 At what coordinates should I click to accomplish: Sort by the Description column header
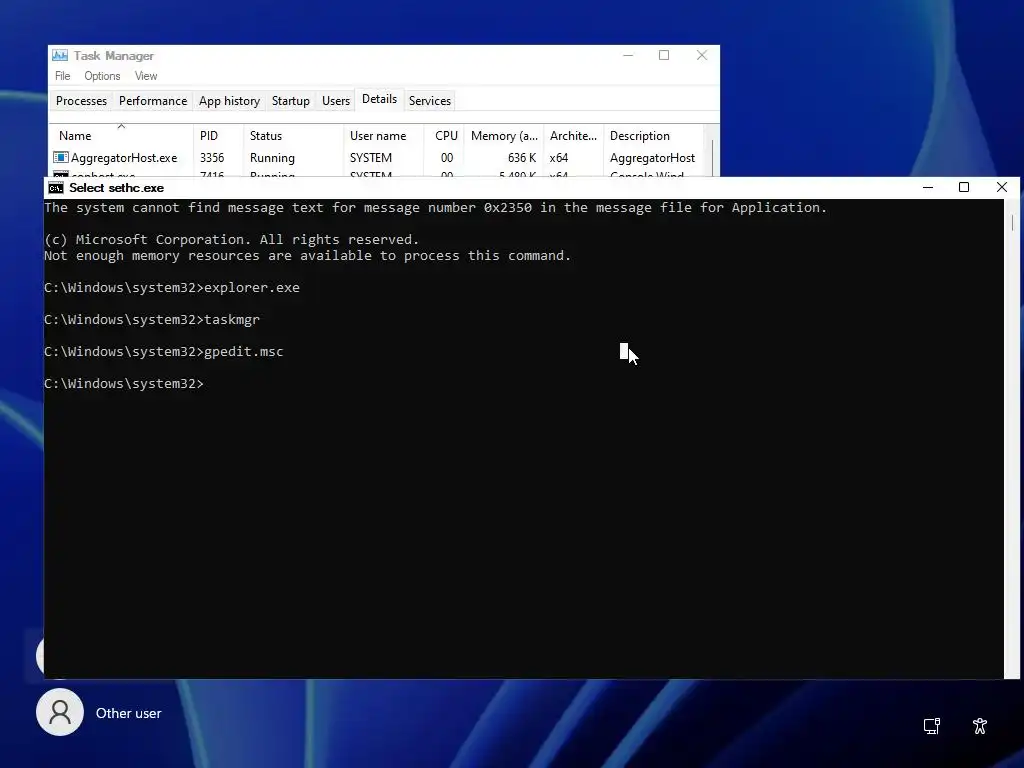click(653, 135)
